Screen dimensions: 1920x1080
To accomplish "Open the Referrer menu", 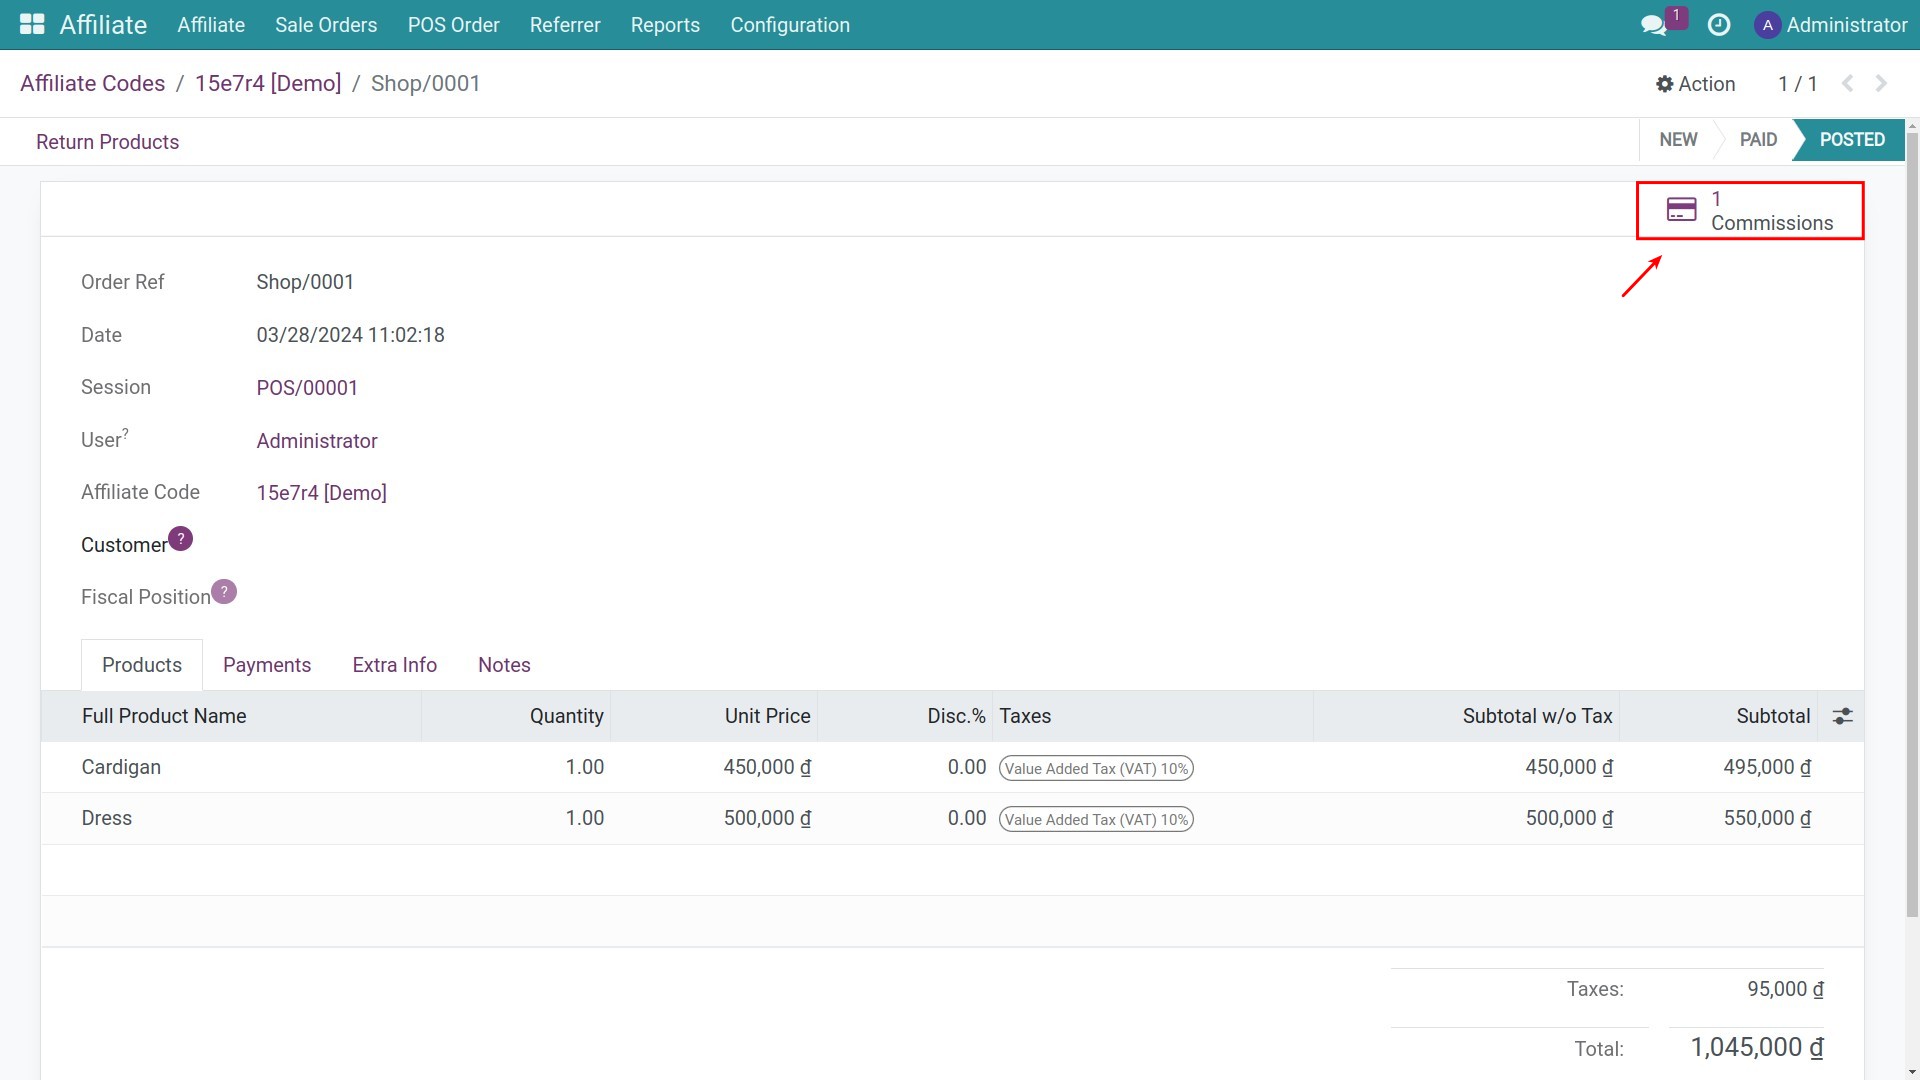I will 565,25.
